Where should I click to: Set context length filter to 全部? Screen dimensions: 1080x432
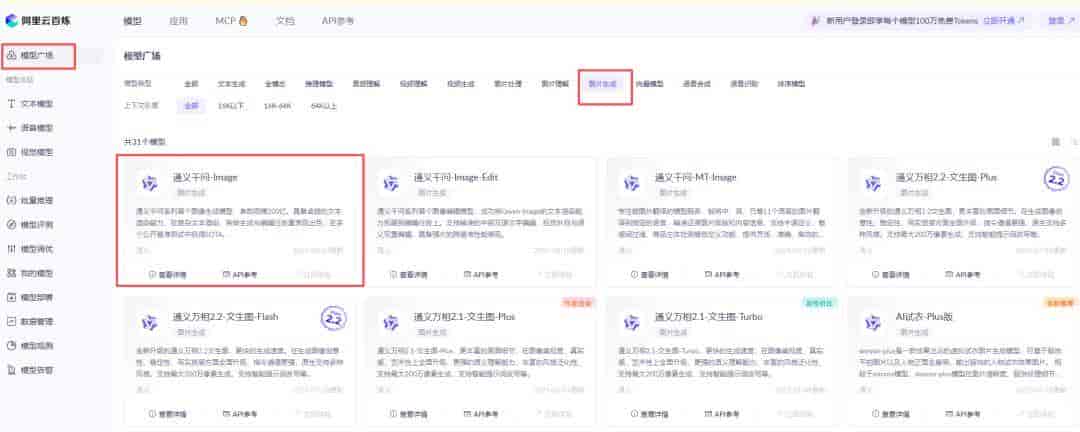click(x=191, y=106)
